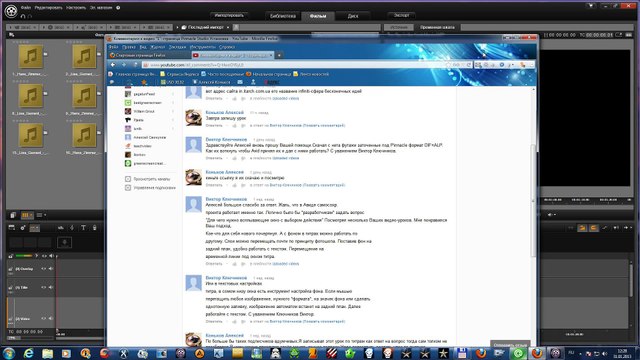Mute the Overlay track speaker icon
Screen dimensions: 640x360
(x=51, y=269)
